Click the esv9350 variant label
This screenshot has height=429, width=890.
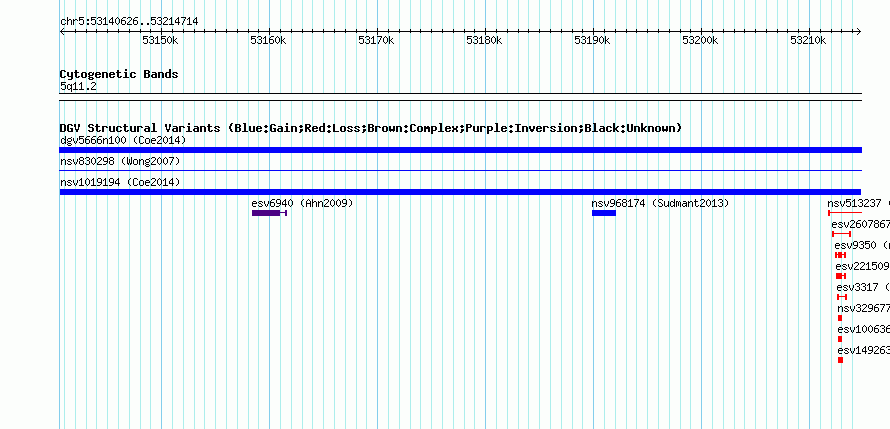click(x=857, y=245)
